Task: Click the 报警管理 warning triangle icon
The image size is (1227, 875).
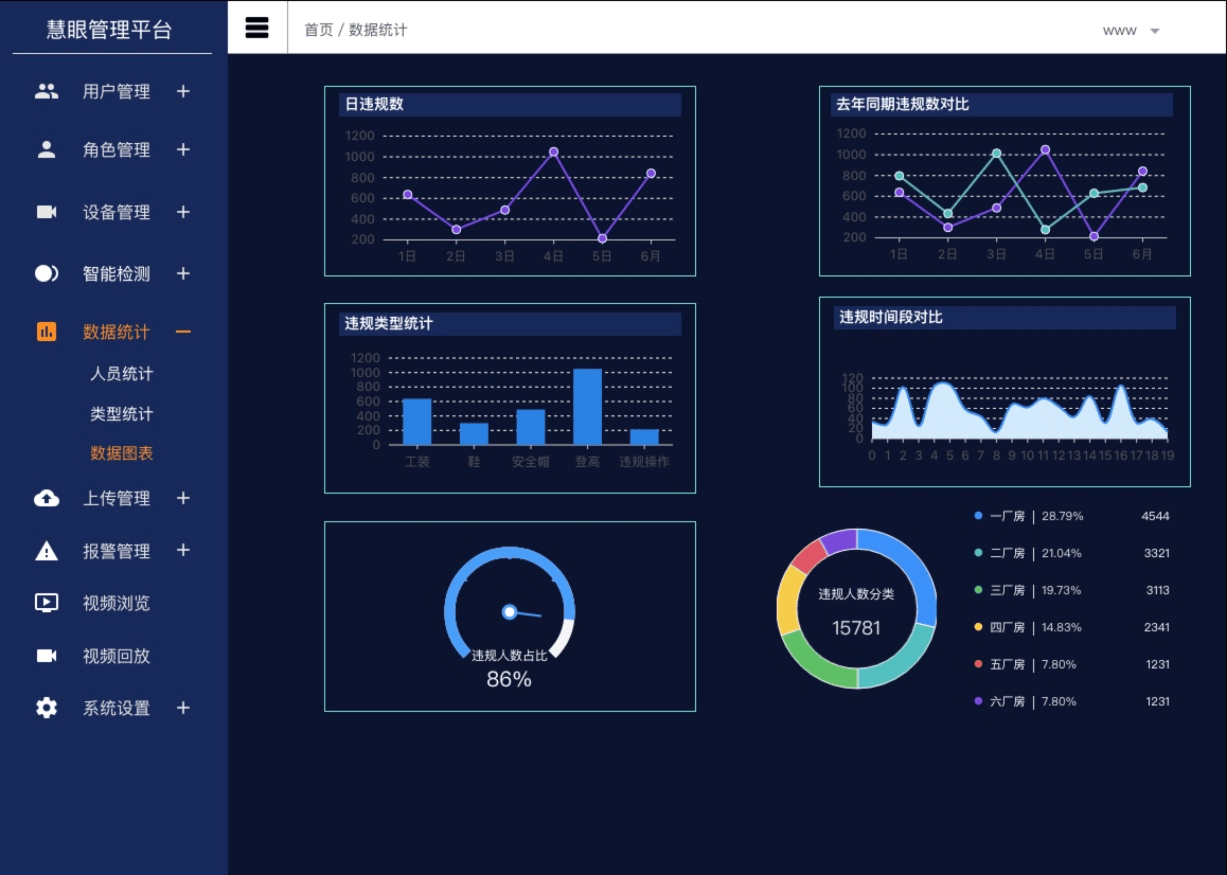Action: [47, 551]
